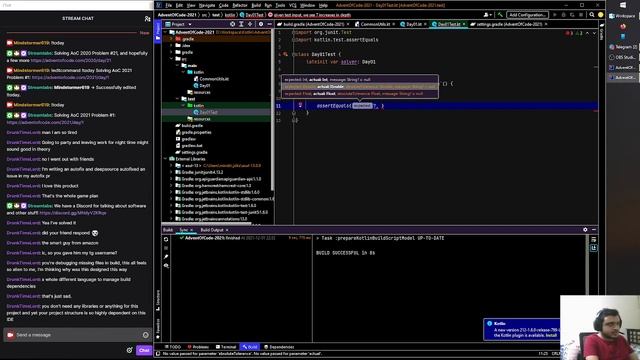The height and width of the screenshot is (360, 640).
Task: Collapse the main folder
Action: (178, 65)
